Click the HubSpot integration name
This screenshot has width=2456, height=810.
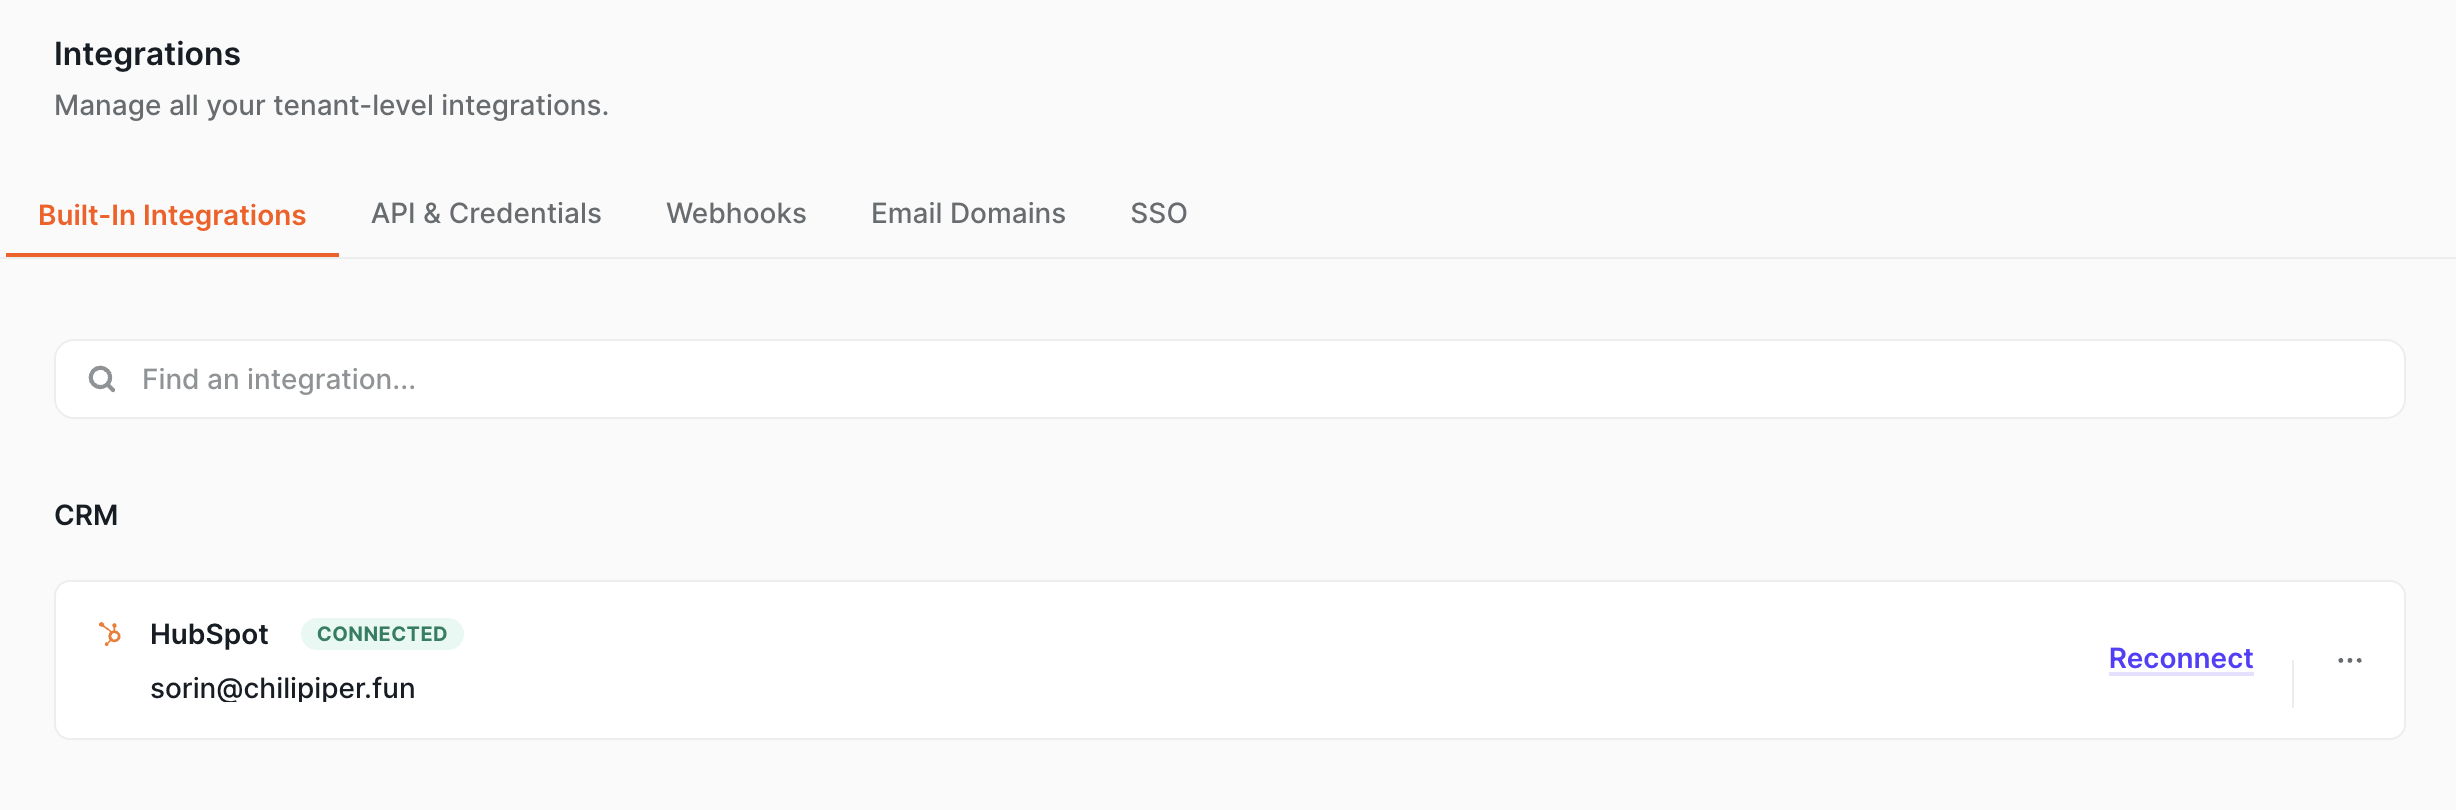pos(209,634)
